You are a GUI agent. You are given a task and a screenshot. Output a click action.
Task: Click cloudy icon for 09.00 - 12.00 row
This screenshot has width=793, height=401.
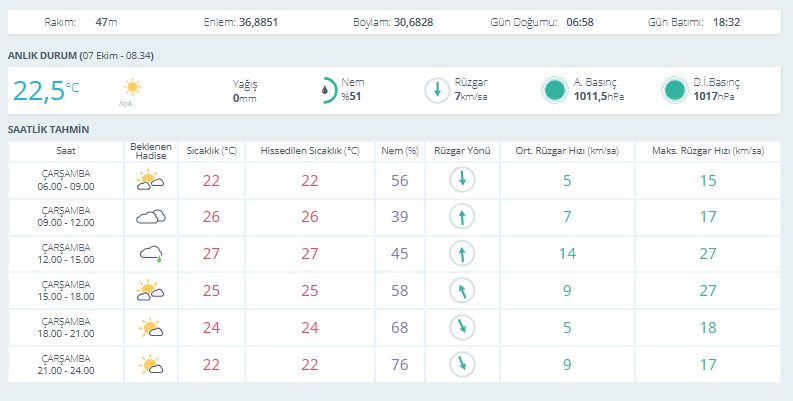(x=151, y=217)
